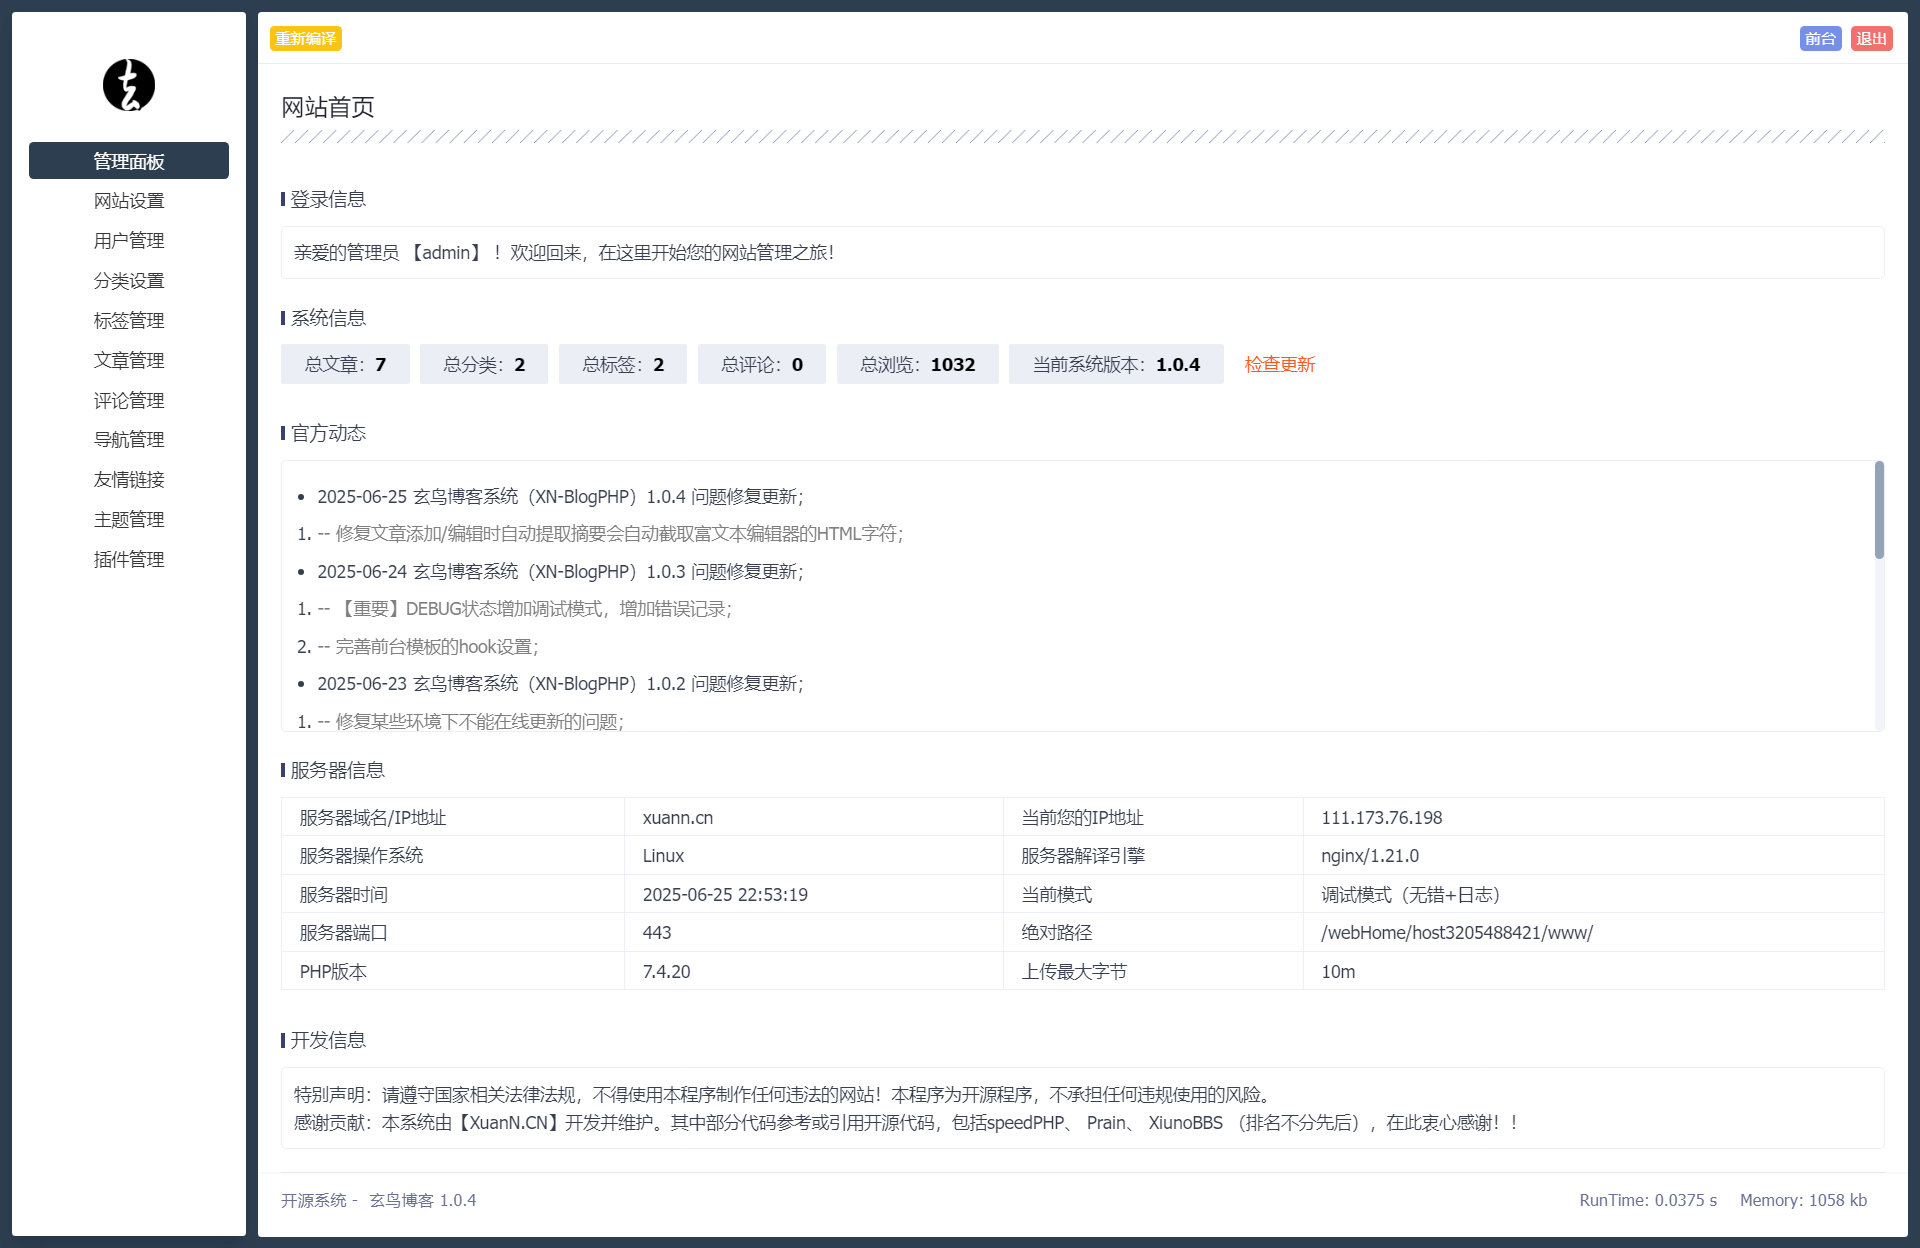This screenshot has height=1248, width=1920.
Task: Select 分类设置 from the sidebar
Action: (x=129, y=281)
